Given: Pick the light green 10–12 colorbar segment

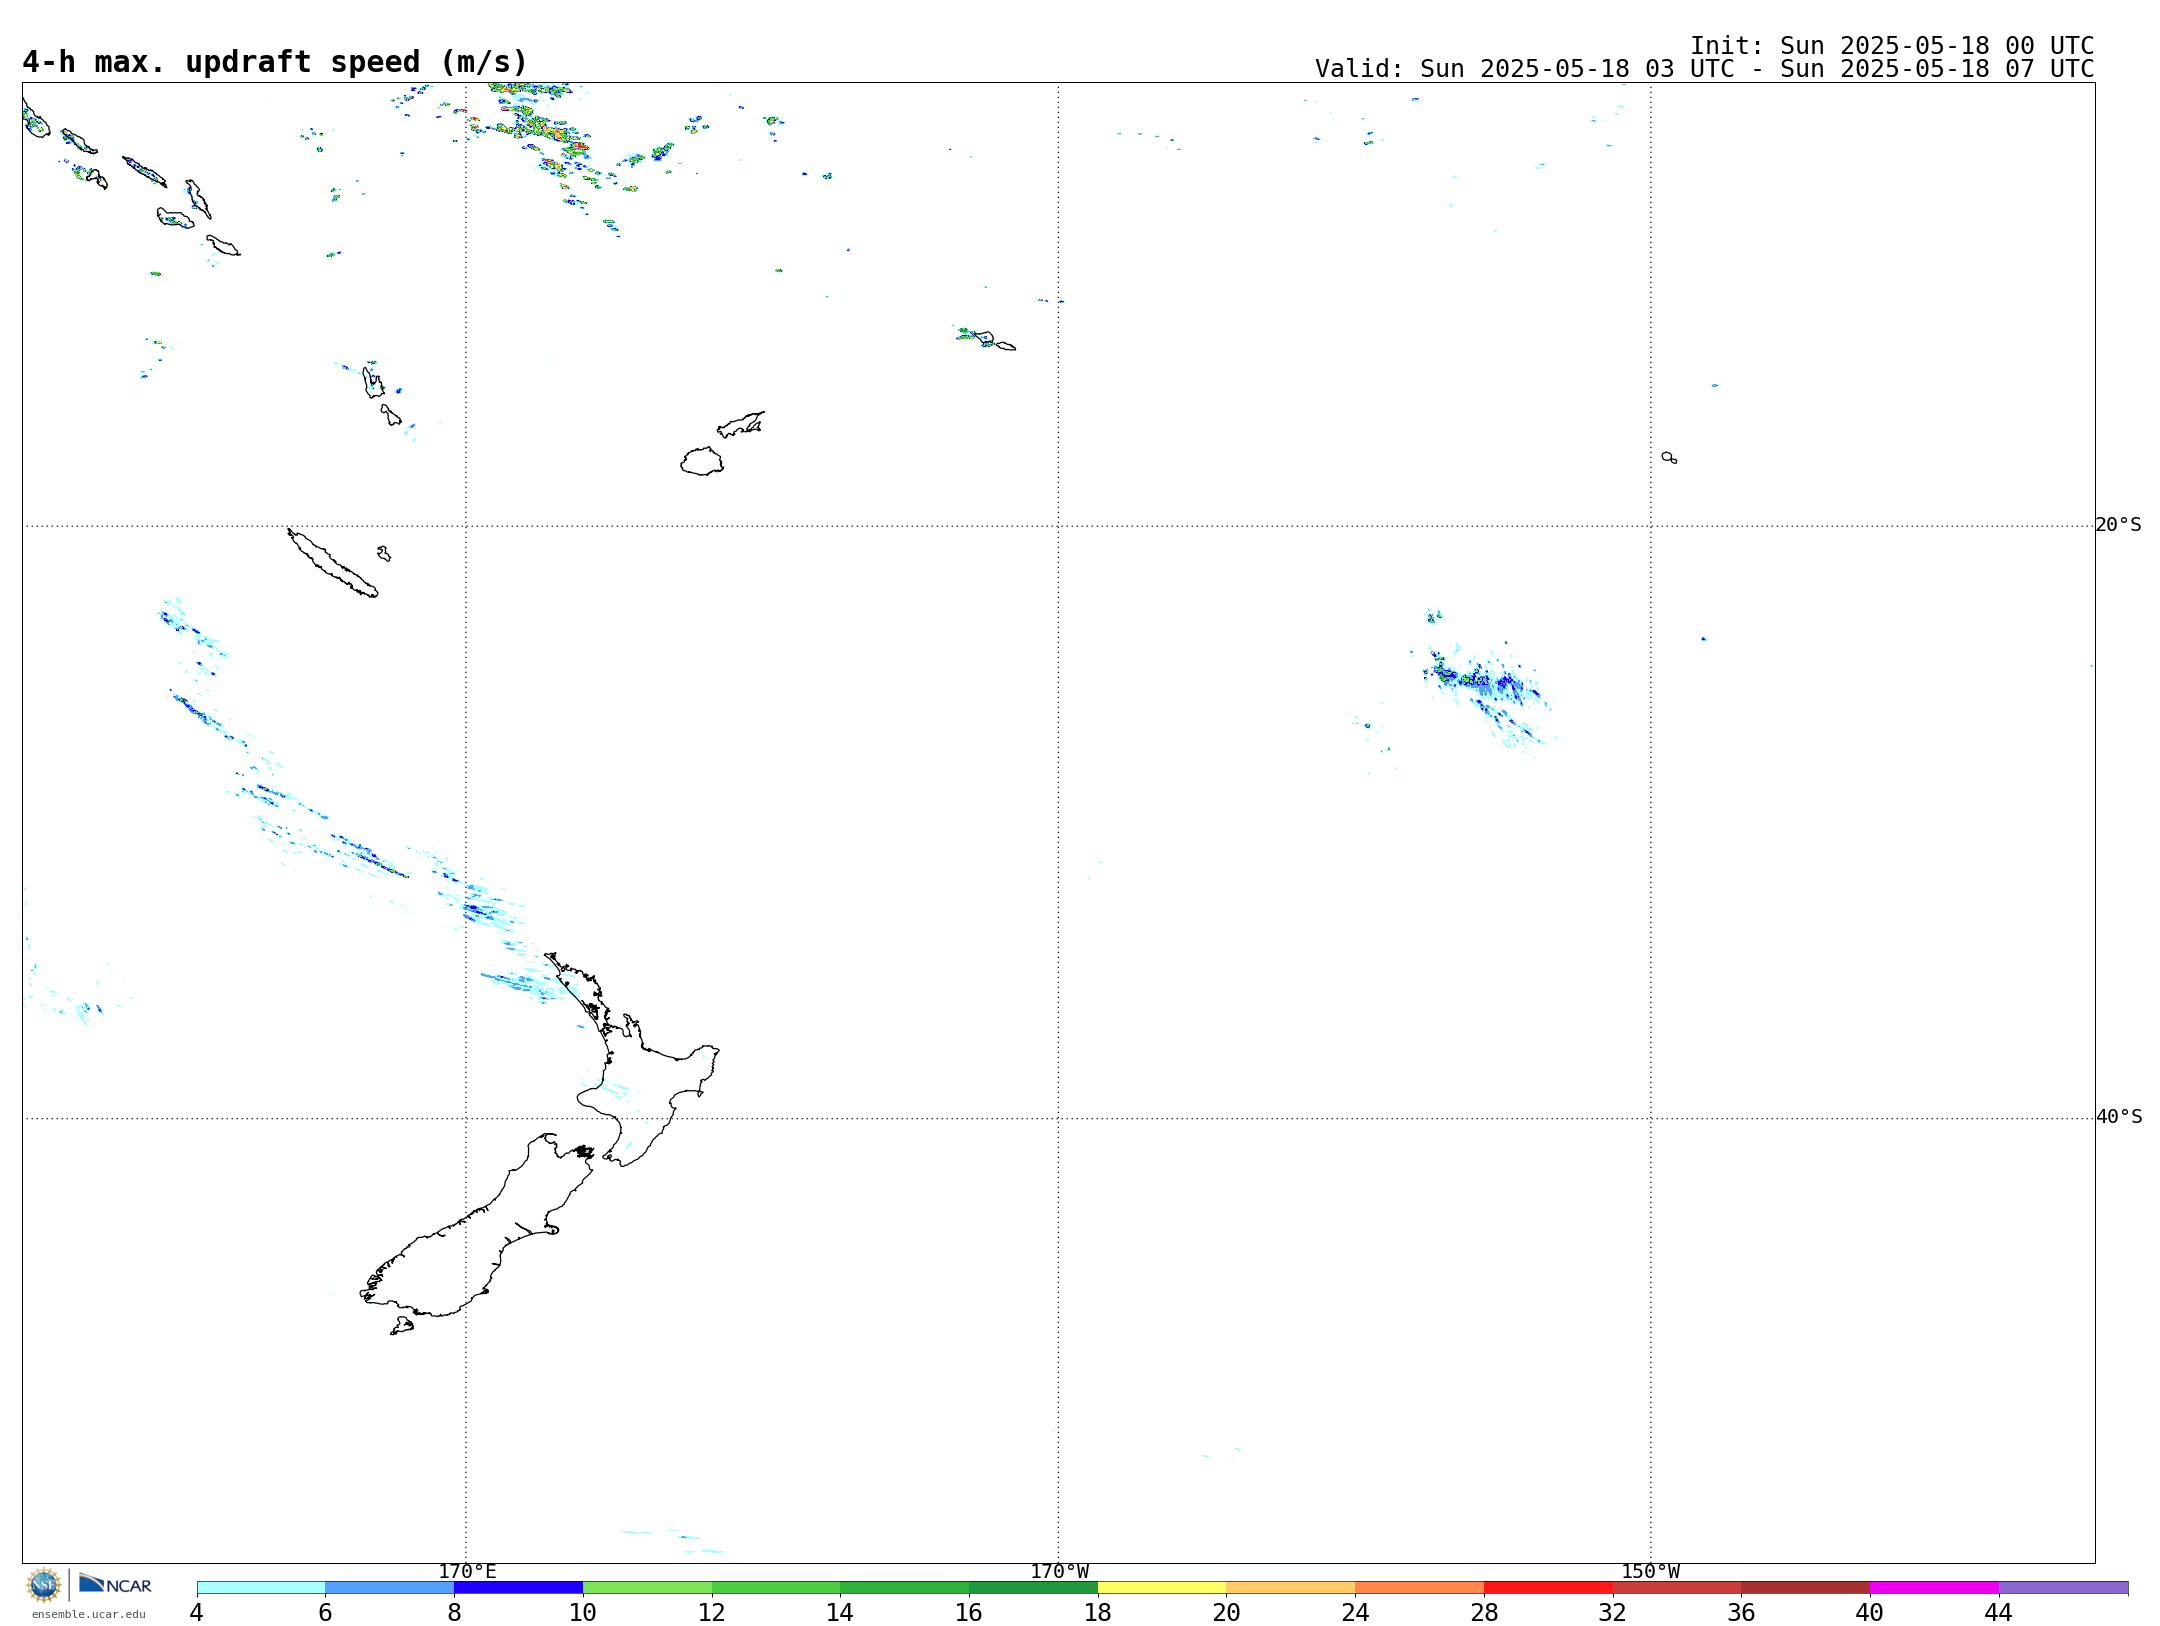Looking at the screenshot, I should point(647,1588).
